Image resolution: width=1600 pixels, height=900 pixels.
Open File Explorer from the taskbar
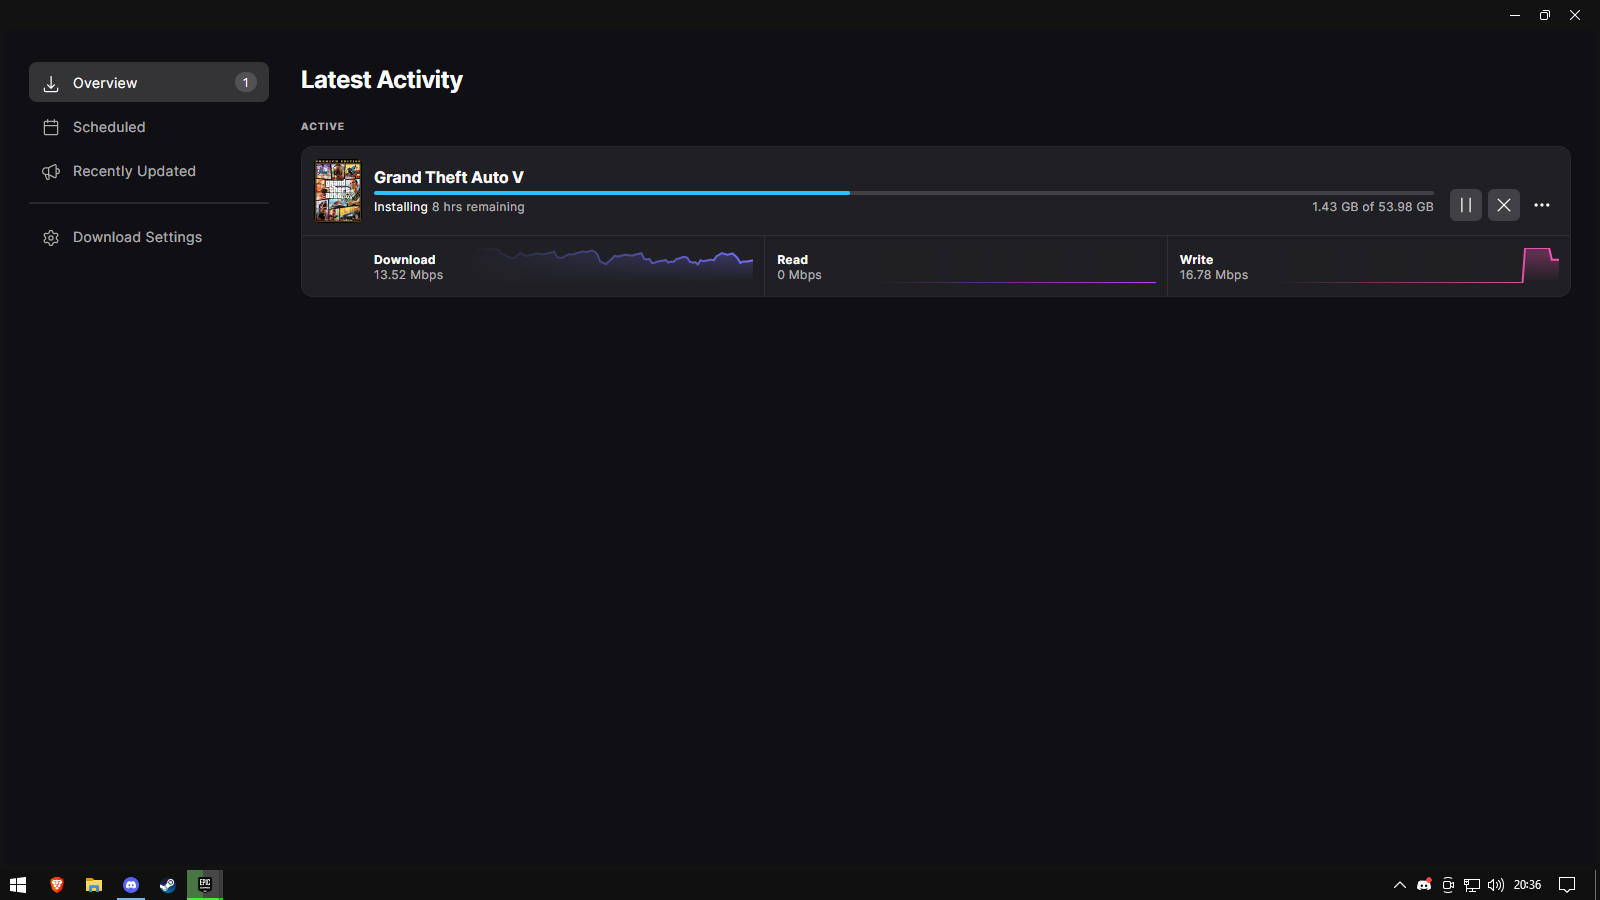[x=94, y=885]
